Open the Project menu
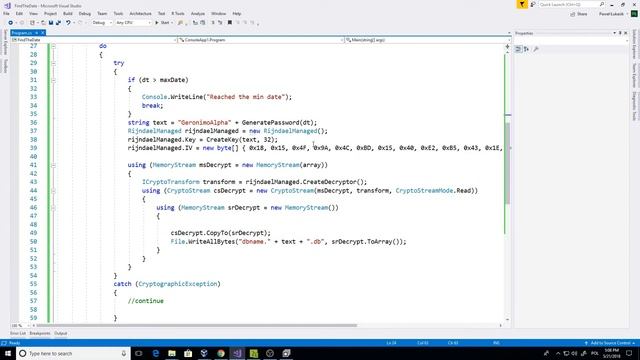The height and width of the screenshot is (360, 640). pos(50,13)
